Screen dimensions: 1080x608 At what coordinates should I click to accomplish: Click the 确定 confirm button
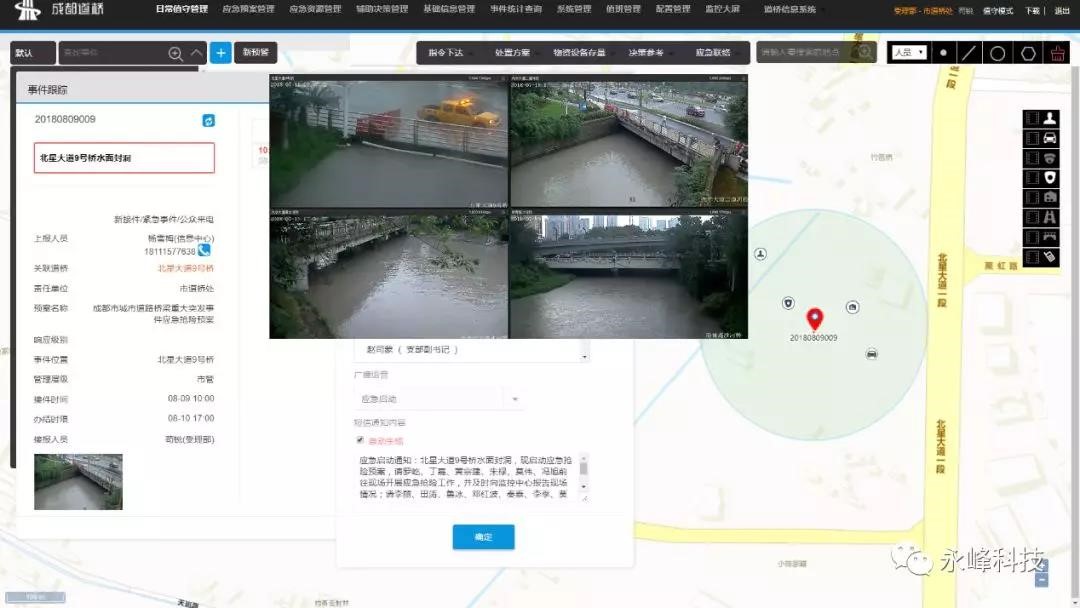[484, 537]
